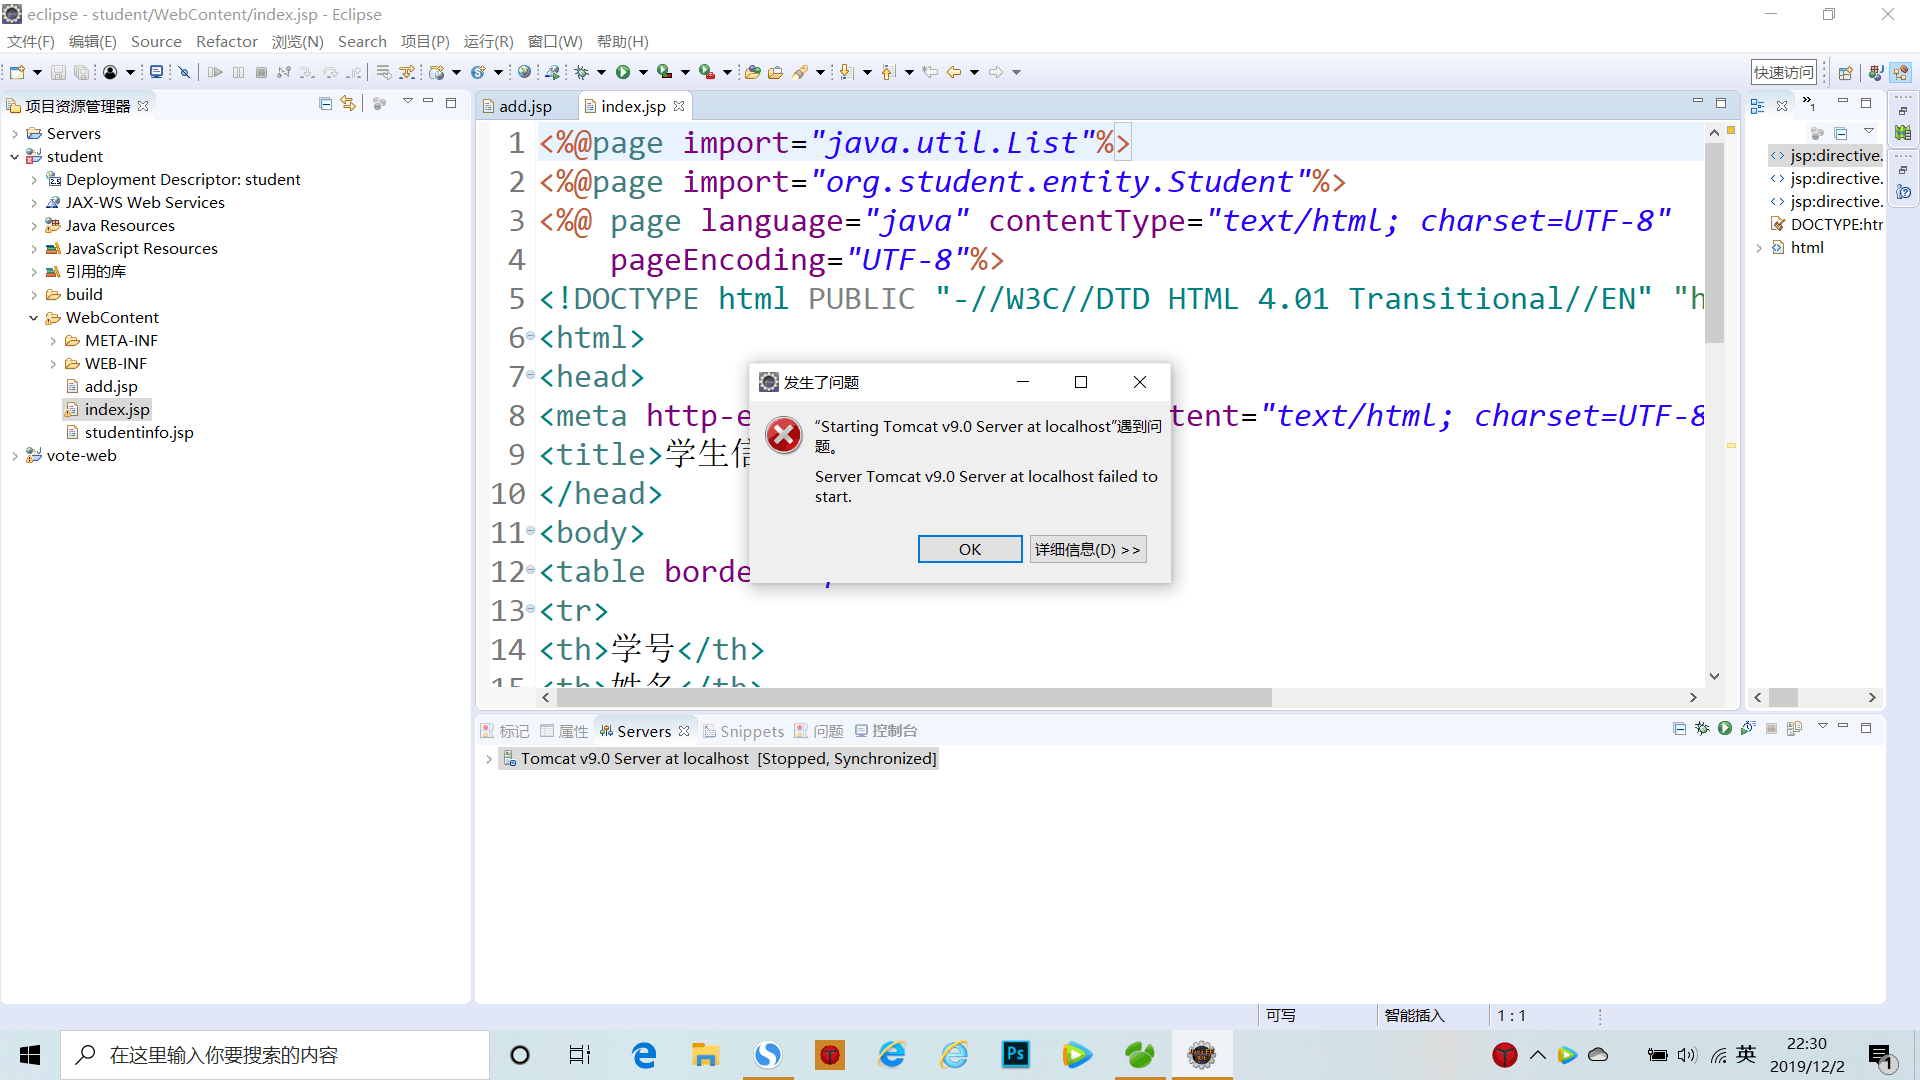Switch to the 问题 problems tab

click(819, 731)
